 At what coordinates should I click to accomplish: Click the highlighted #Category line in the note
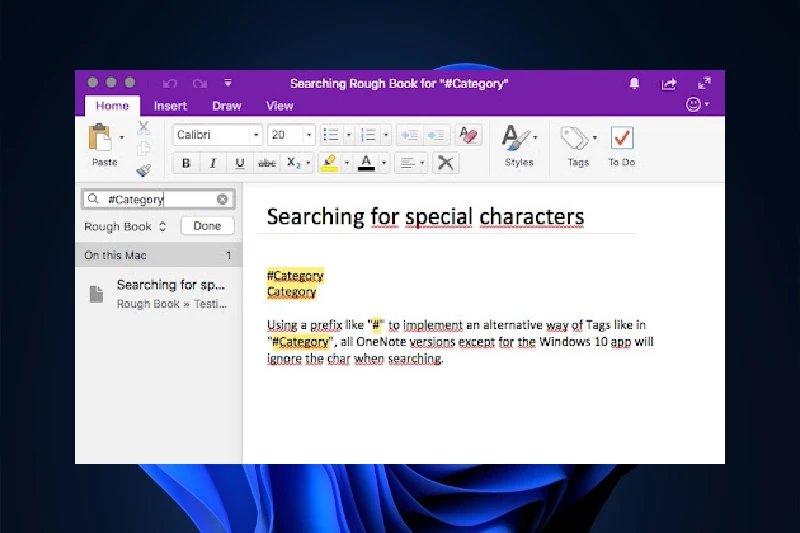(295, 275)
